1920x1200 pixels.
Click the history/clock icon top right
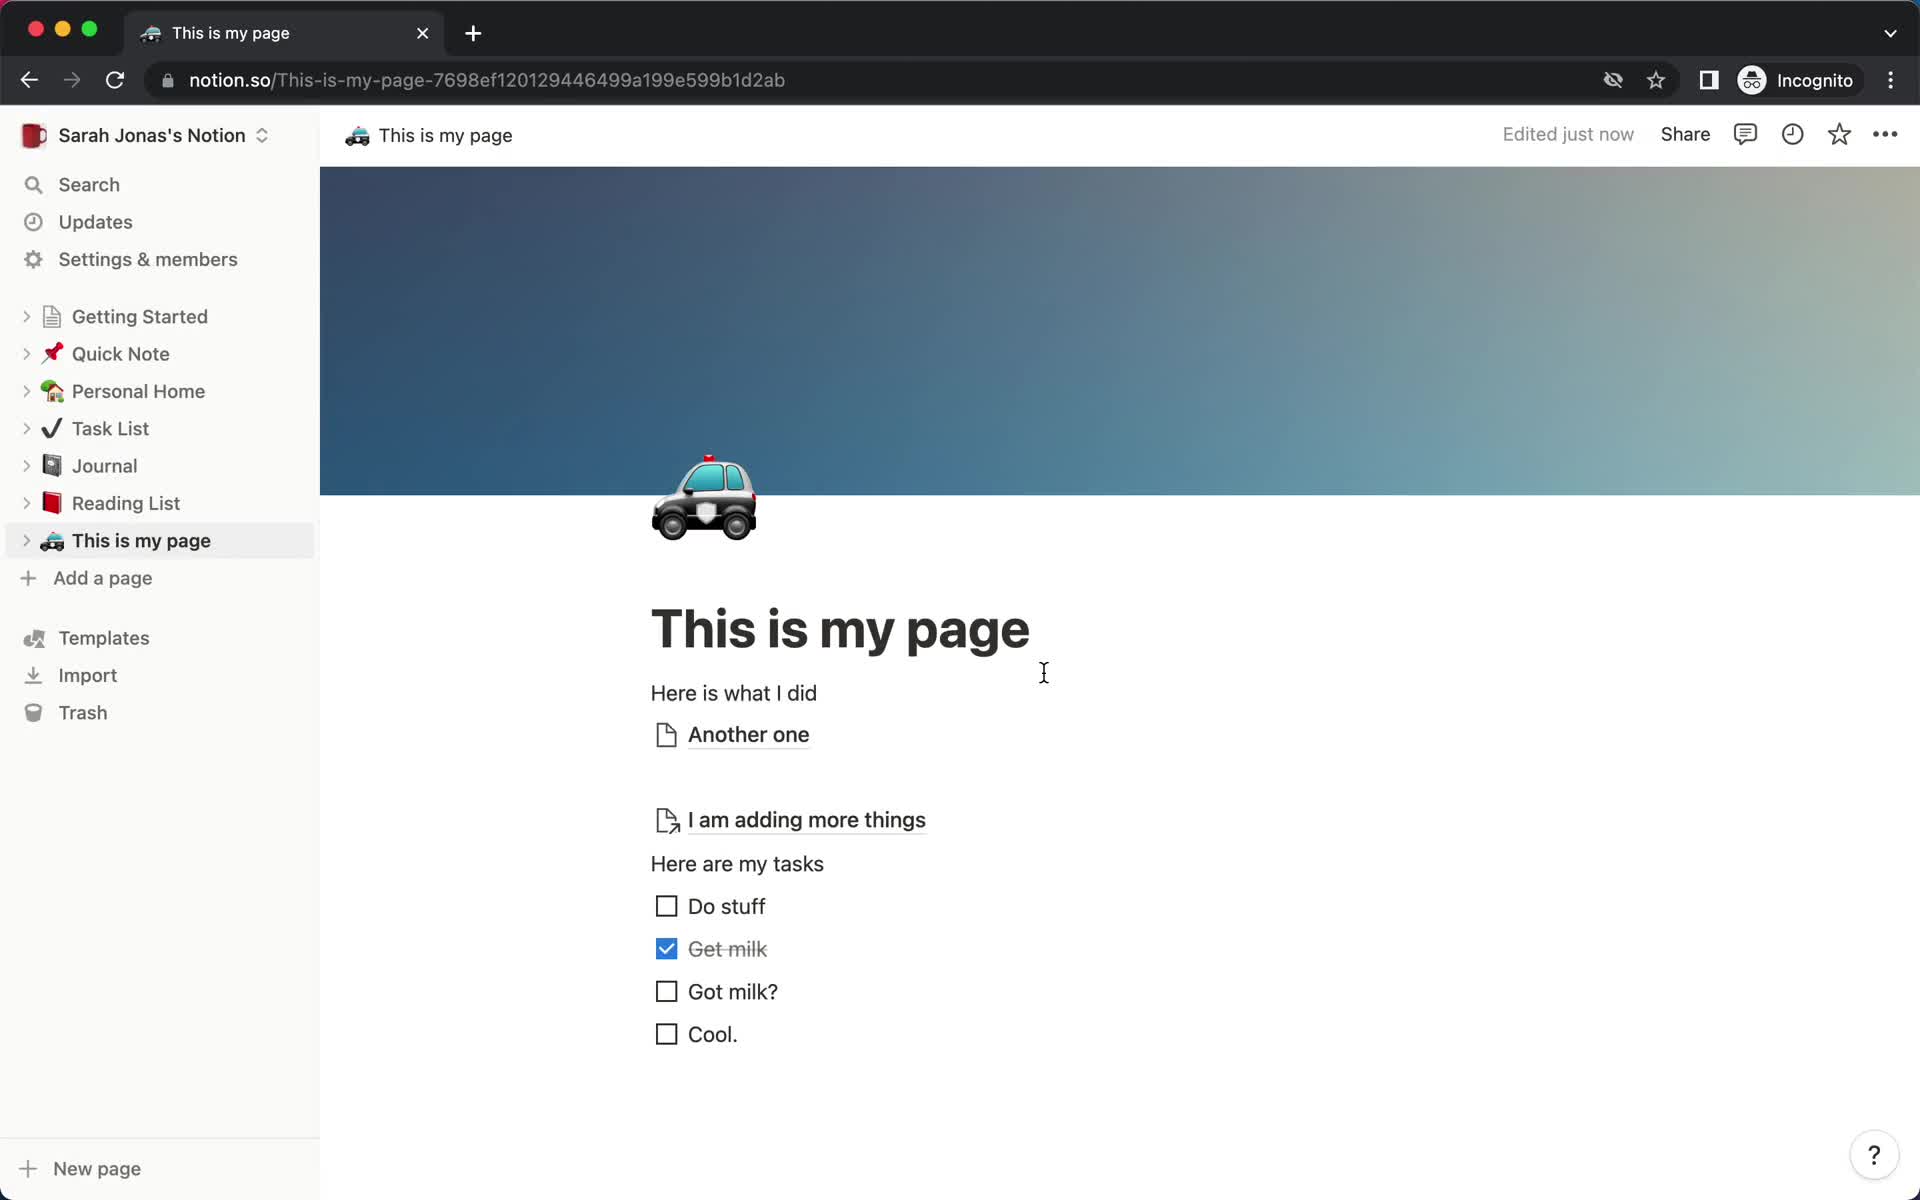click(x=1793, y=134)
